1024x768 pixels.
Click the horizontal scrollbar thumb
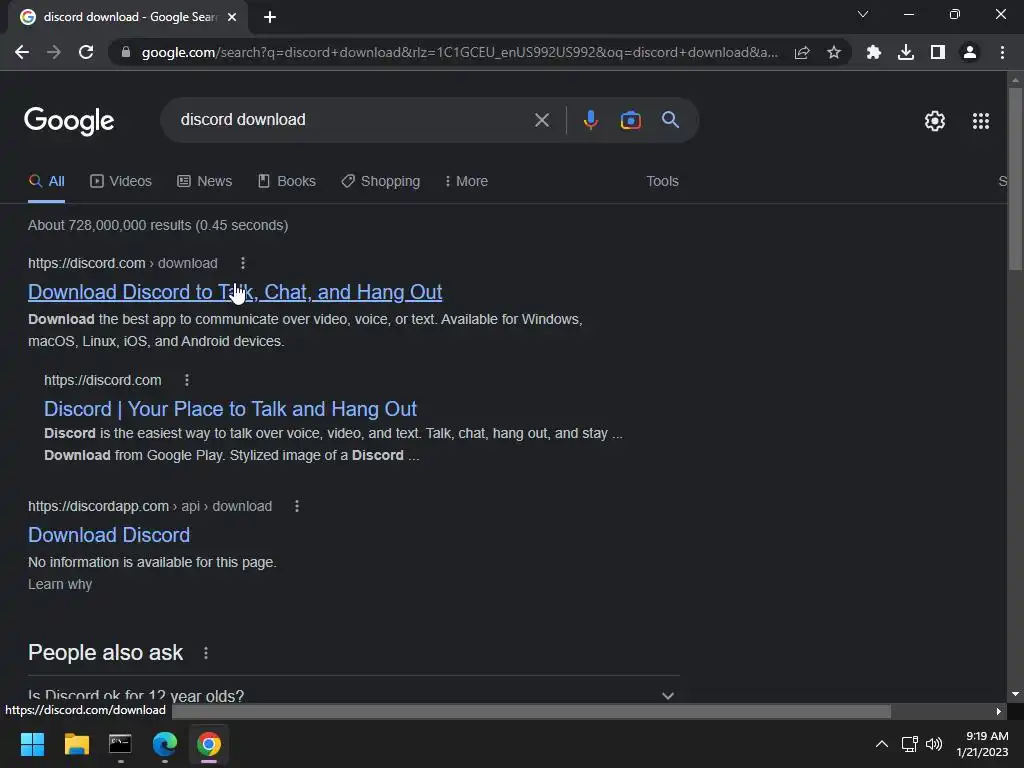pyautogui.click(x=531, y=711)
